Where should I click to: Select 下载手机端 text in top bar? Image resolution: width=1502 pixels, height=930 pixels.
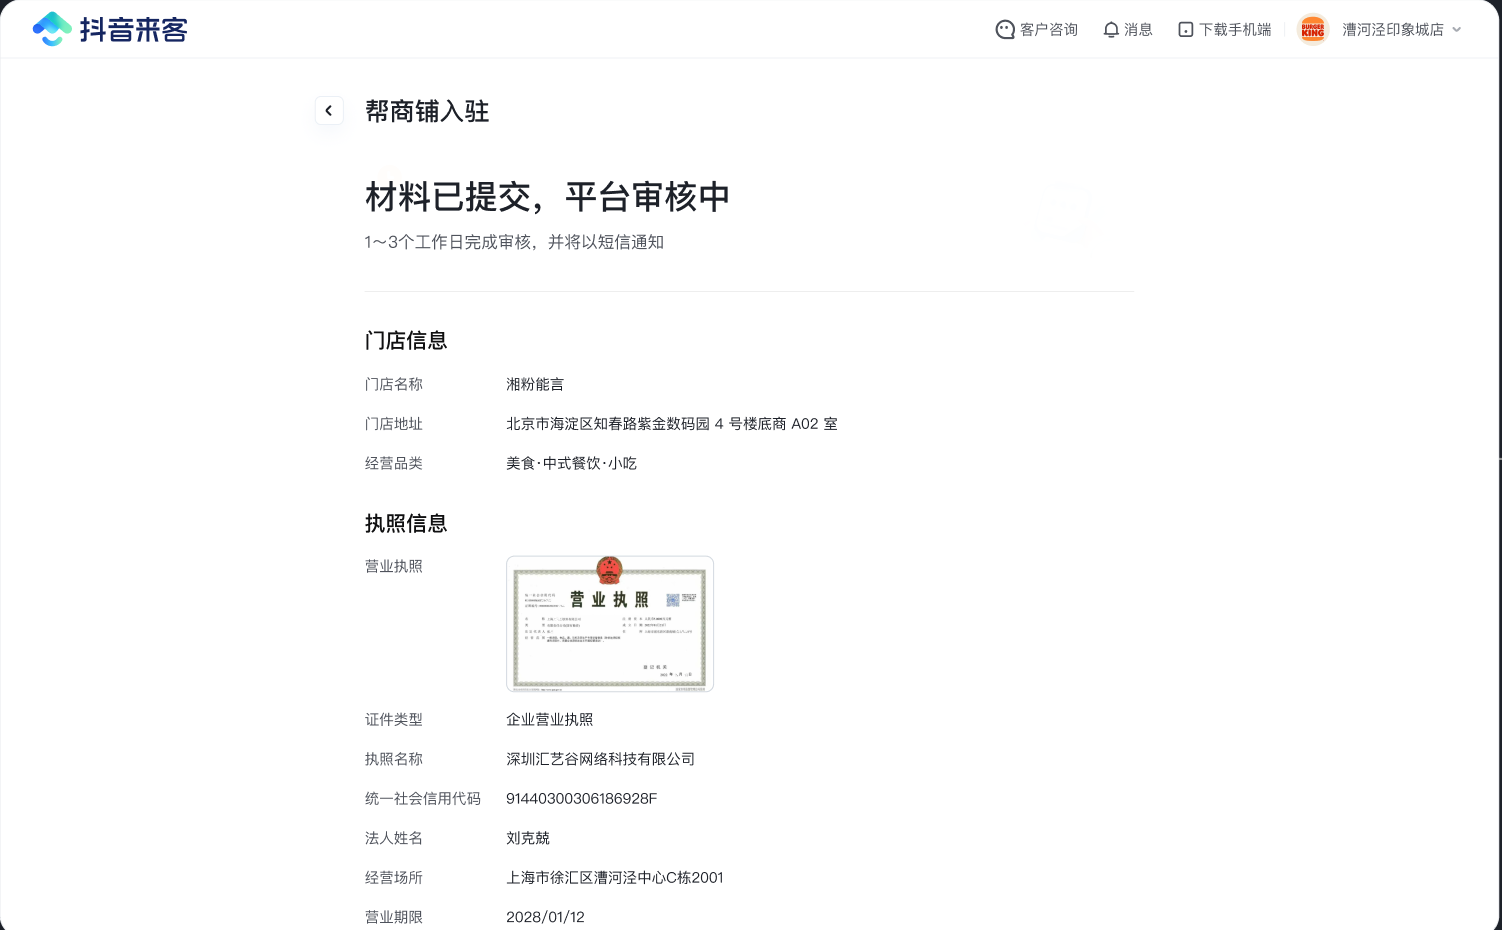click(x=1235, y=30)
